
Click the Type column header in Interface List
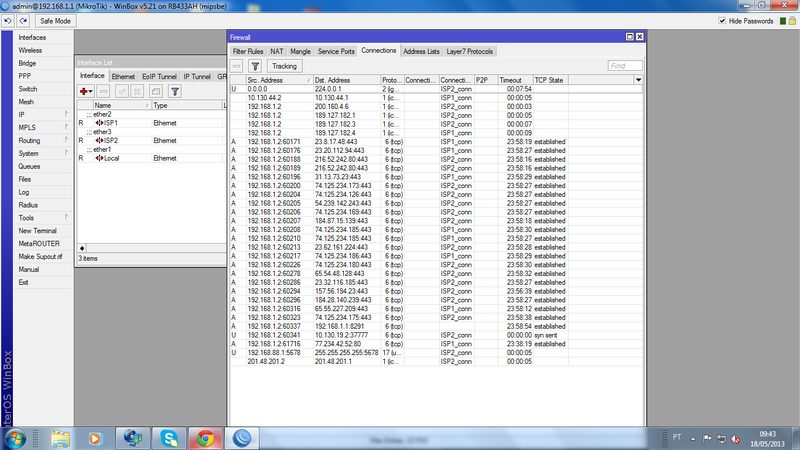click(x=187, y=105)
